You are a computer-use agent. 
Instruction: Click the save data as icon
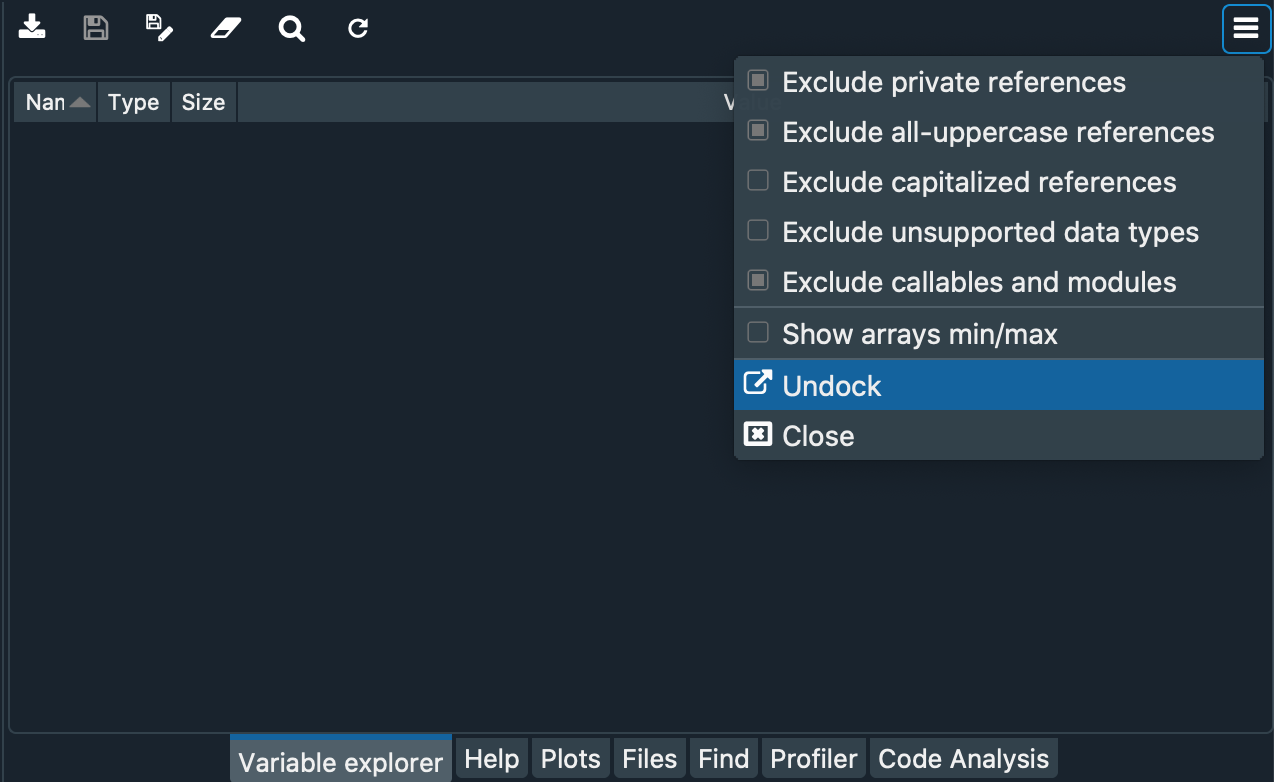coord(160,28)
